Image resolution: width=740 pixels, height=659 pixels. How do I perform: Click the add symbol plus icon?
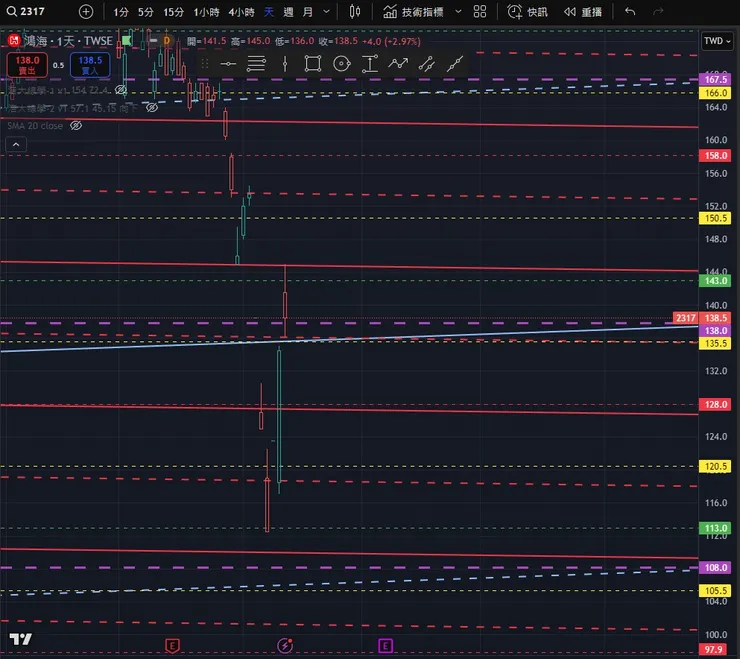[86, 12]
